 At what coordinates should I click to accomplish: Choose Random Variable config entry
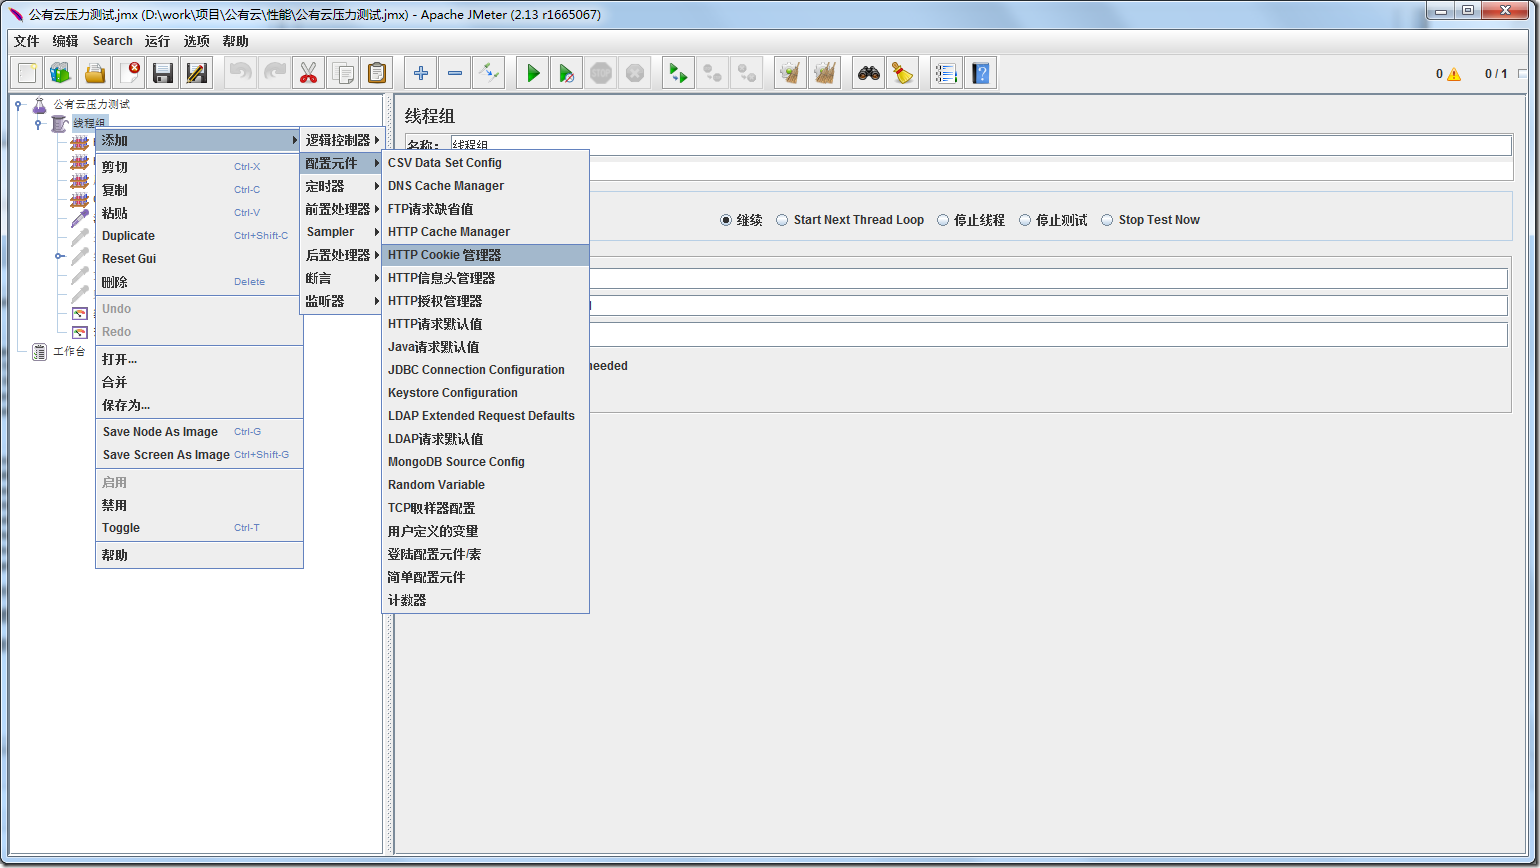(485, 485)
